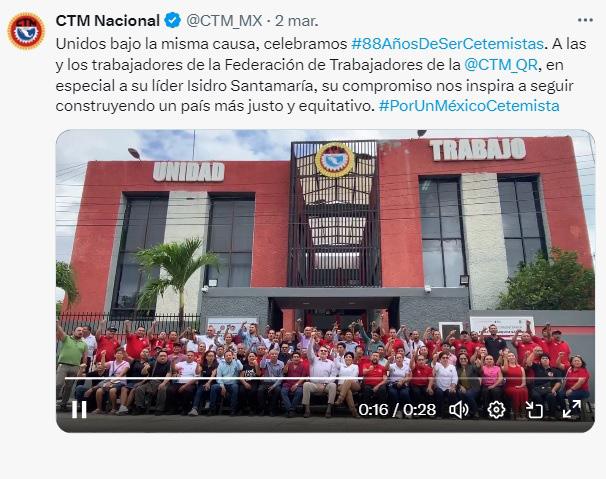Viewport: 606px width, 479px height.
Task: Open the tweet more options menu
Action: coord(585,20)
